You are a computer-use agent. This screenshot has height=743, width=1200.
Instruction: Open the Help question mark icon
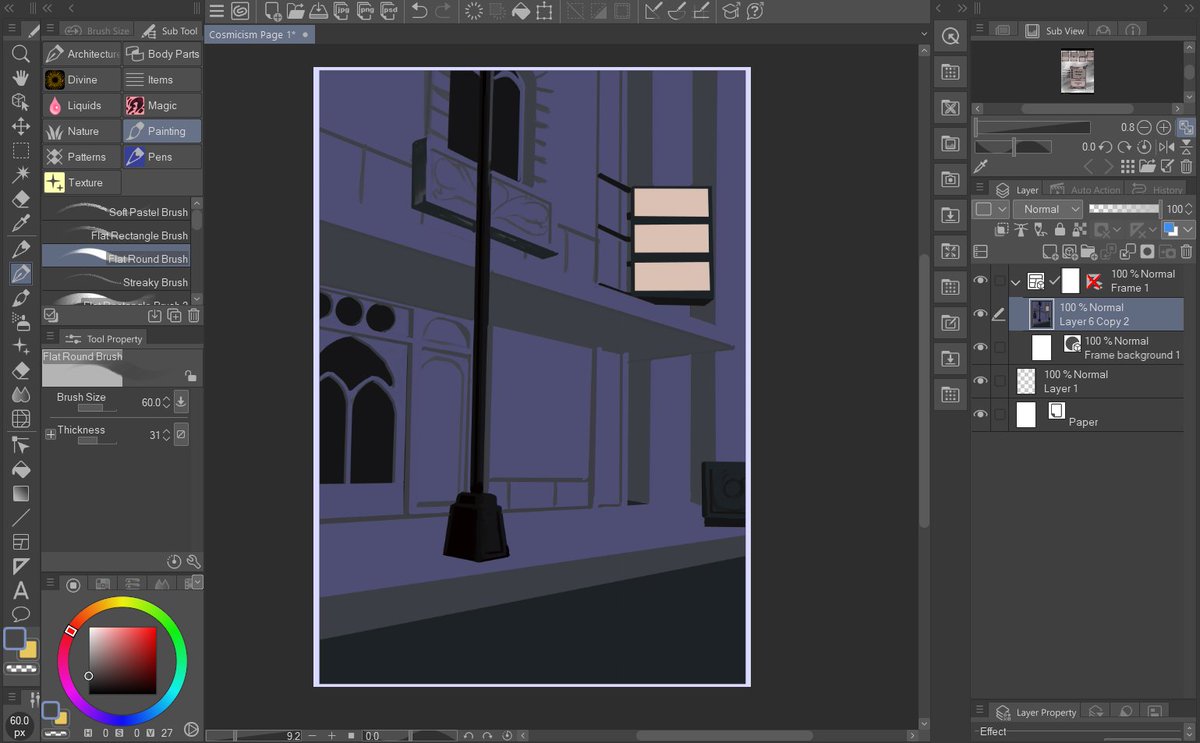[x=755, y=11]
